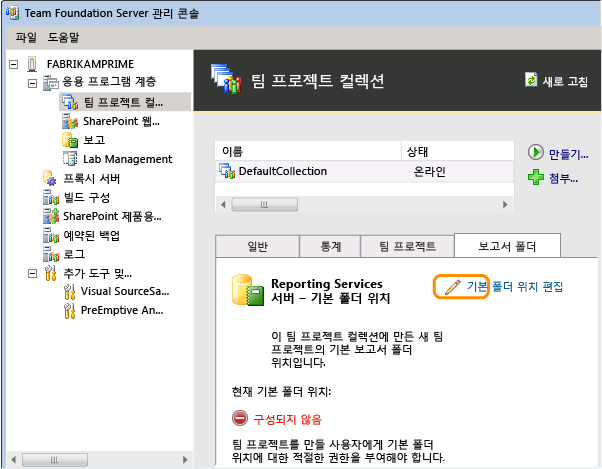Select 팀 프로젝트 컬... in tree

[x=125, y=102]
